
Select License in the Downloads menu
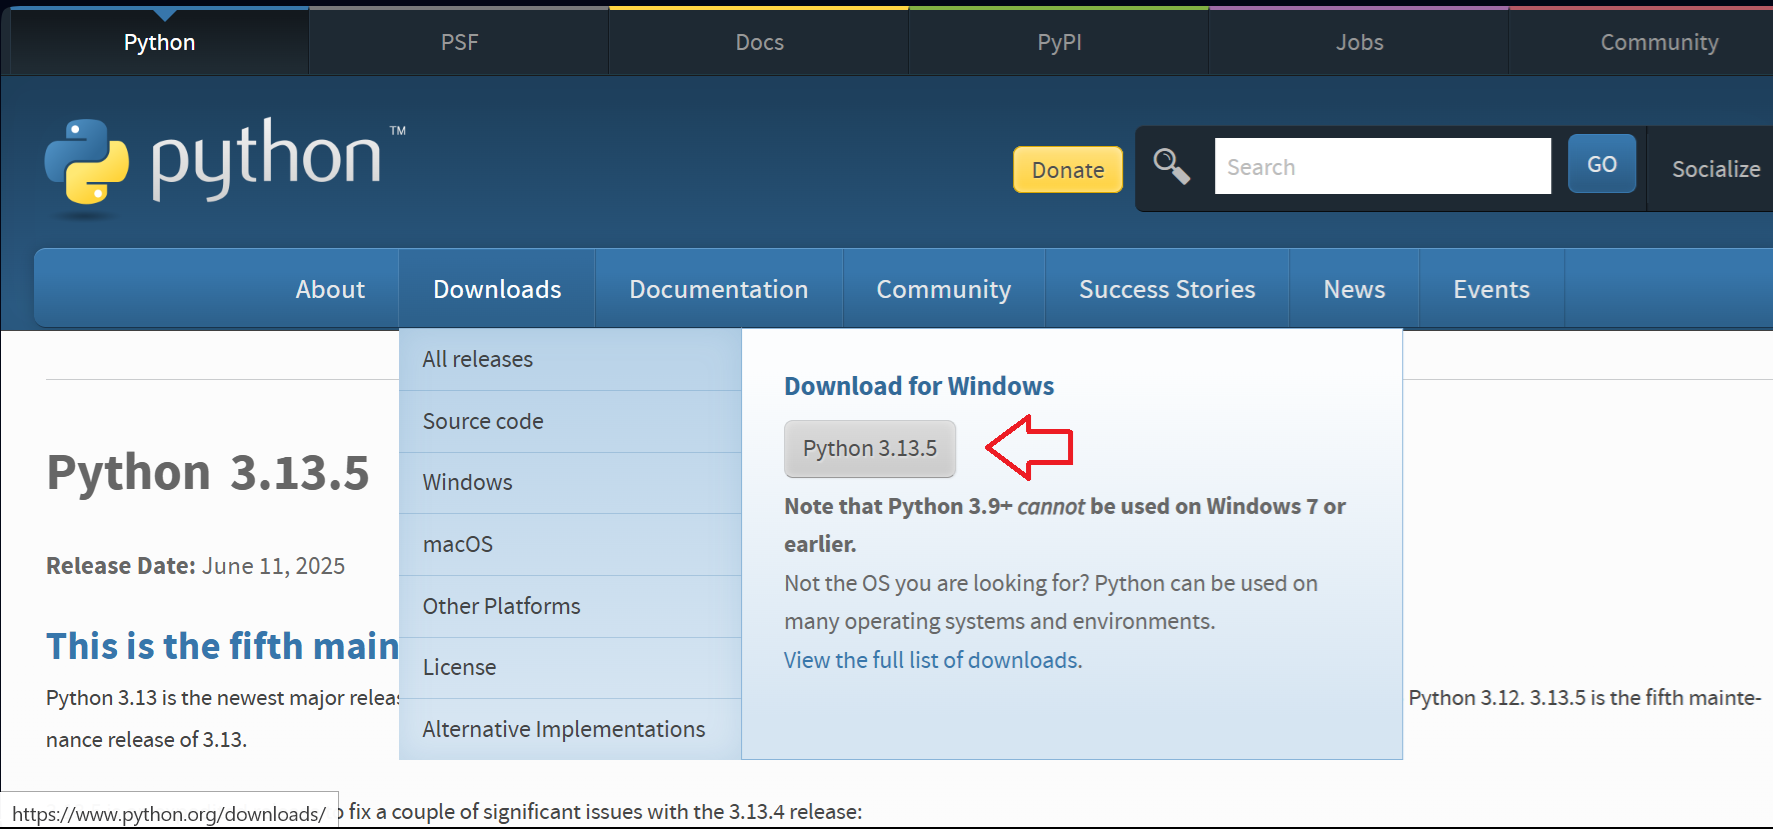tap(459, 668)
